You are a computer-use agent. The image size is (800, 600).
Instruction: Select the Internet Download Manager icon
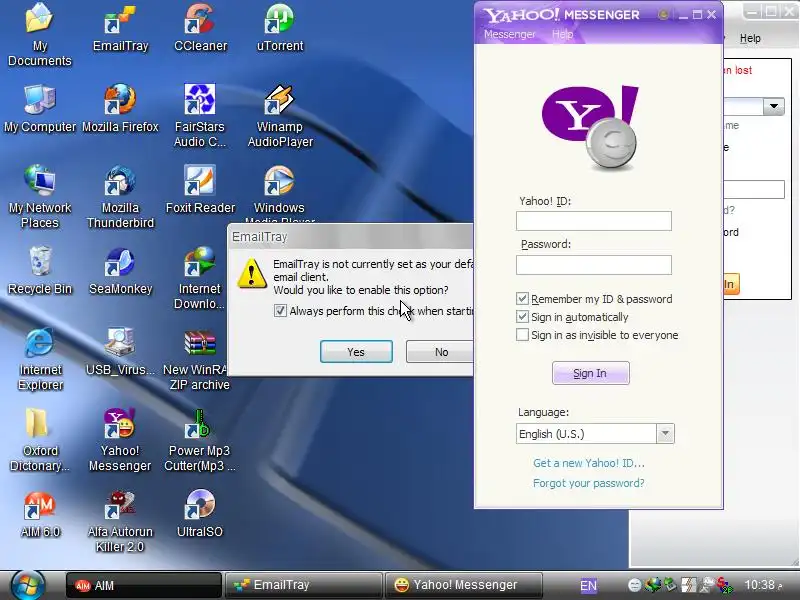[200, 278]
